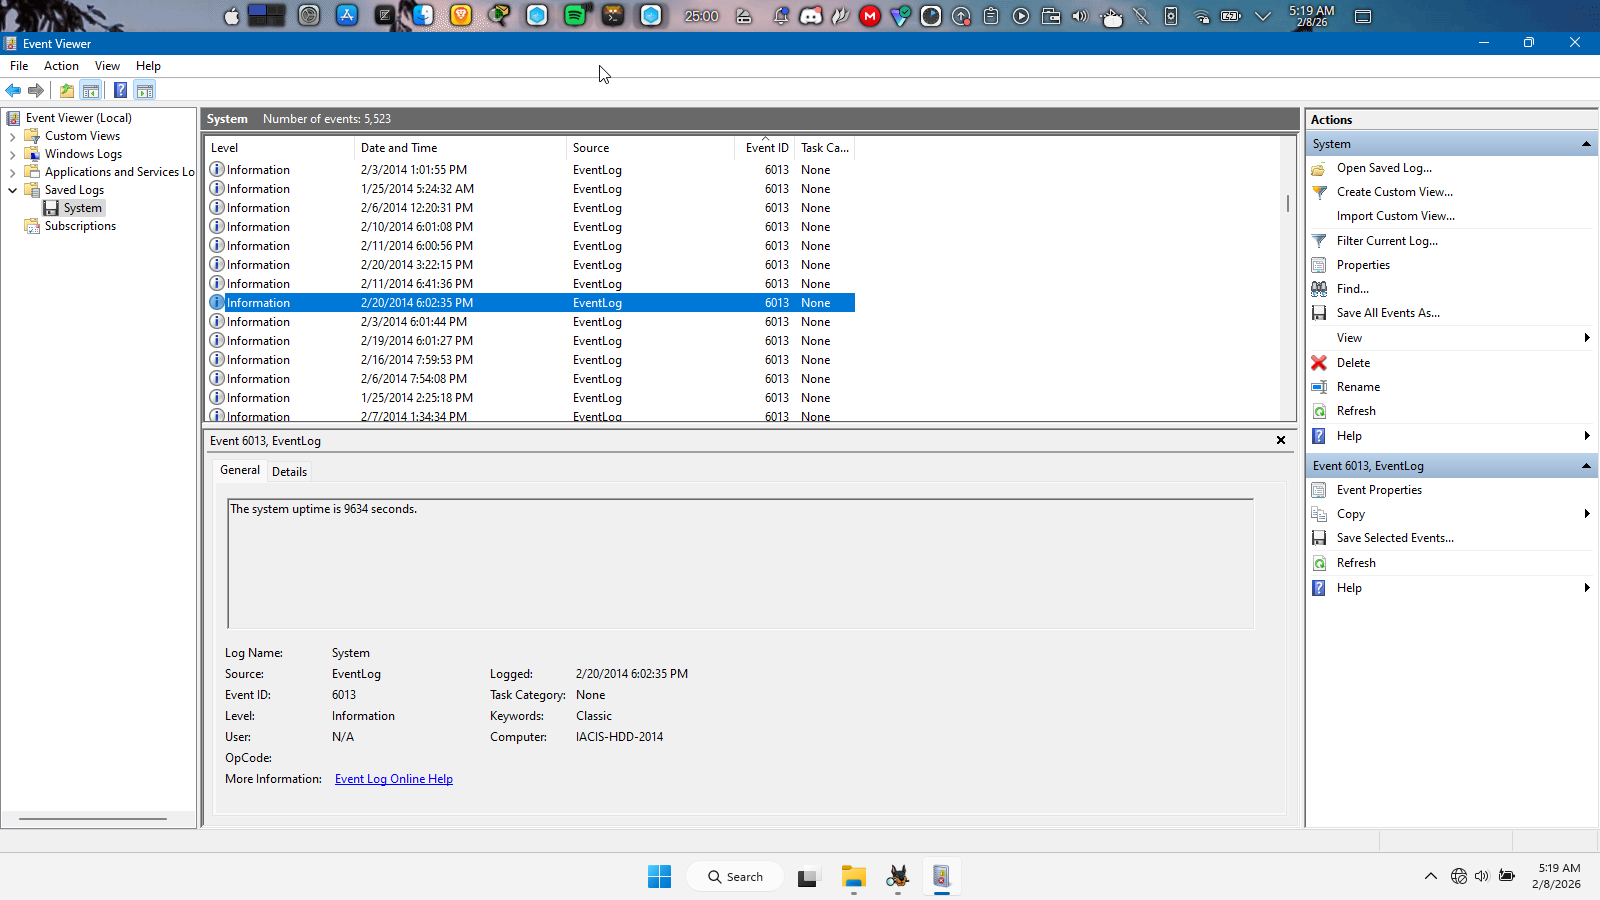Switch to the Details tab

289,472
